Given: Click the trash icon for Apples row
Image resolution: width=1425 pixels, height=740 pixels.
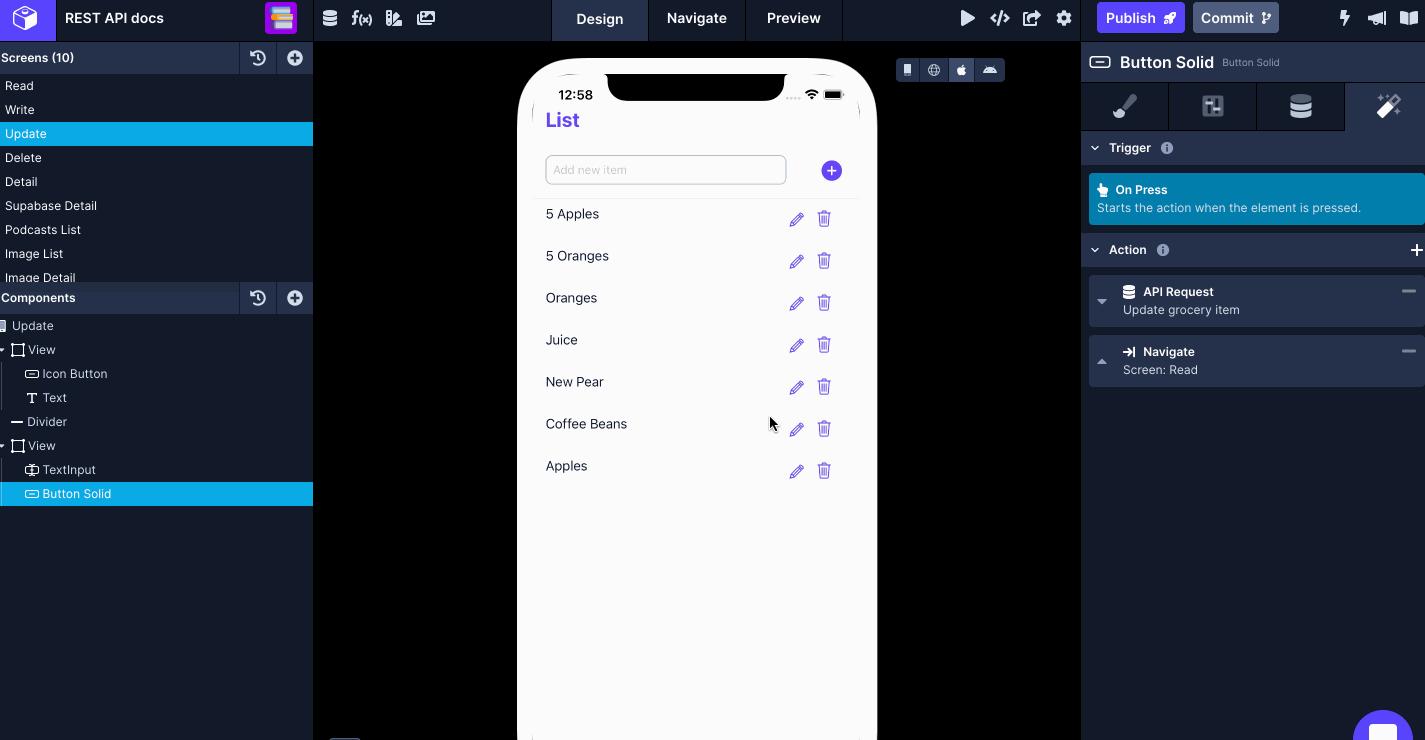Looking at the screenshot, I should 824,471.
